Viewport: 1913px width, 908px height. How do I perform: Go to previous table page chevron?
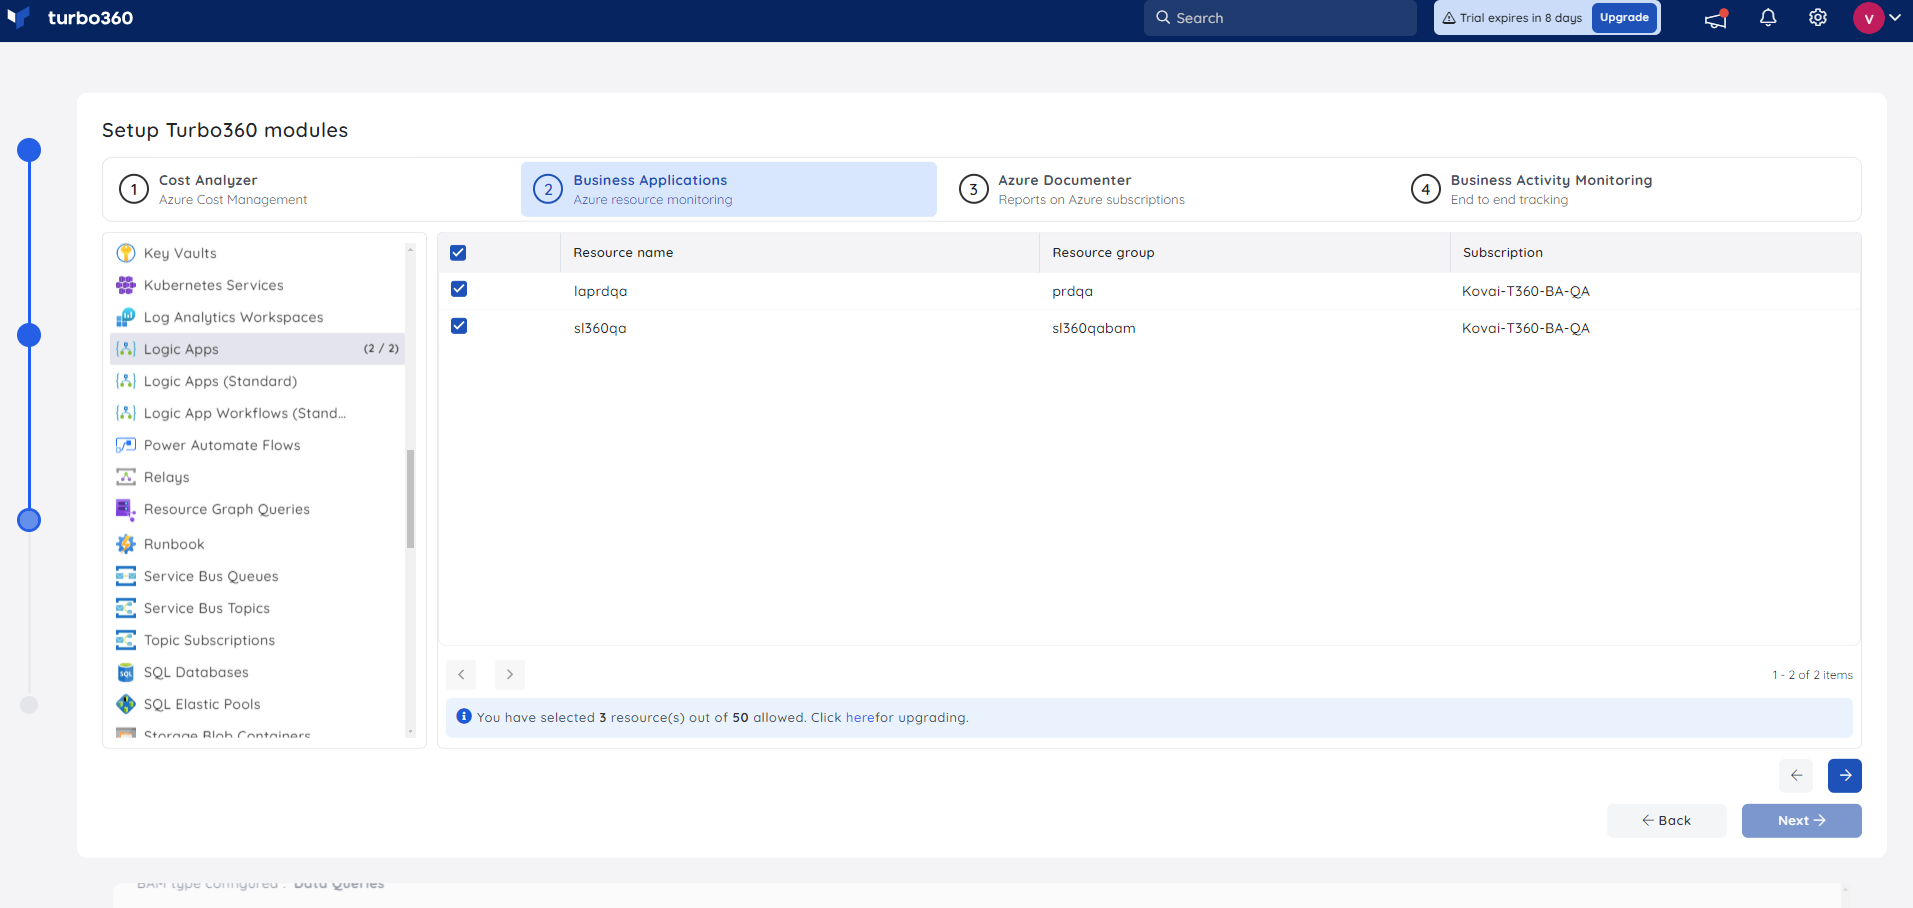461,675
